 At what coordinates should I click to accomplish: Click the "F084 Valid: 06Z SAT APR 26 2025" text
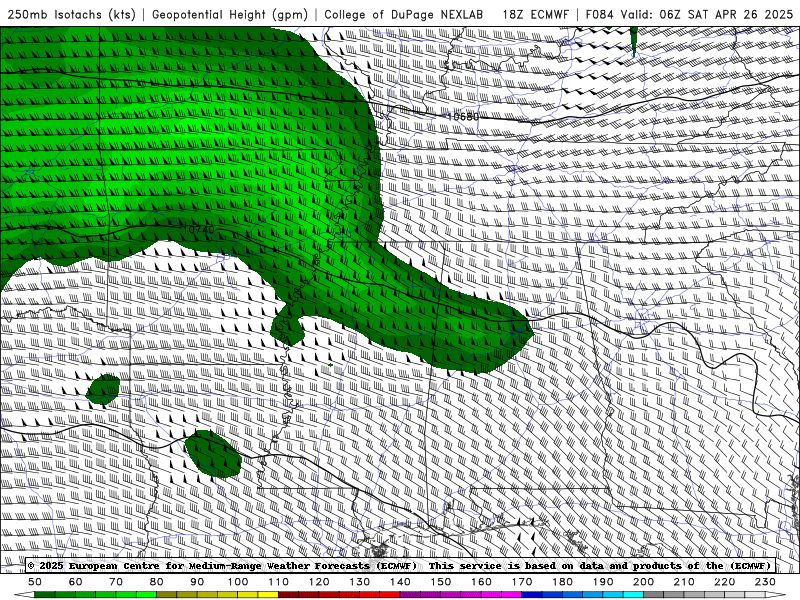[689, 14]
